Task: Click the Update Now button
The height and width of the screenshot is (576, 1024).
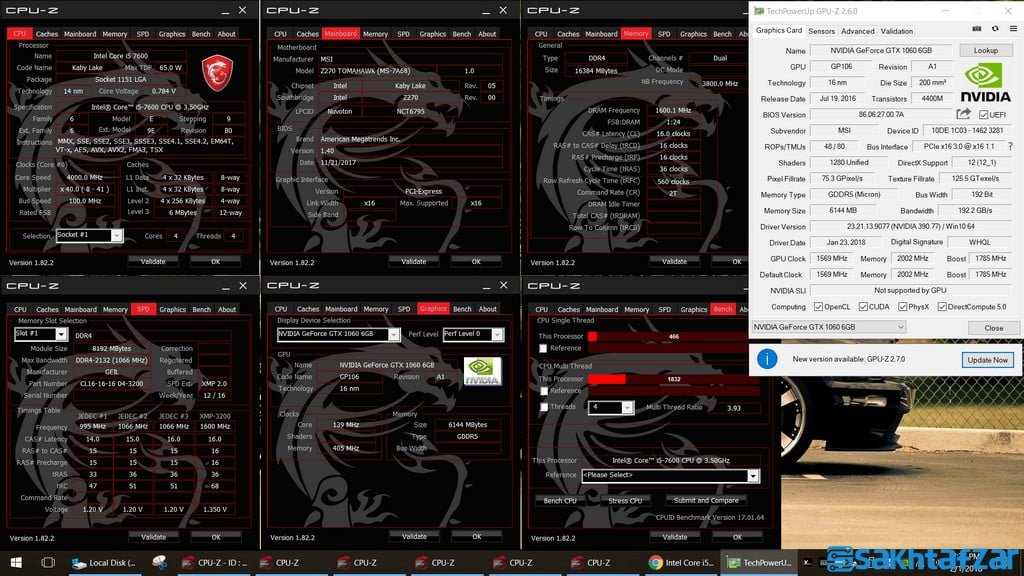Action: pyautogui.click(x=987, y=359)
